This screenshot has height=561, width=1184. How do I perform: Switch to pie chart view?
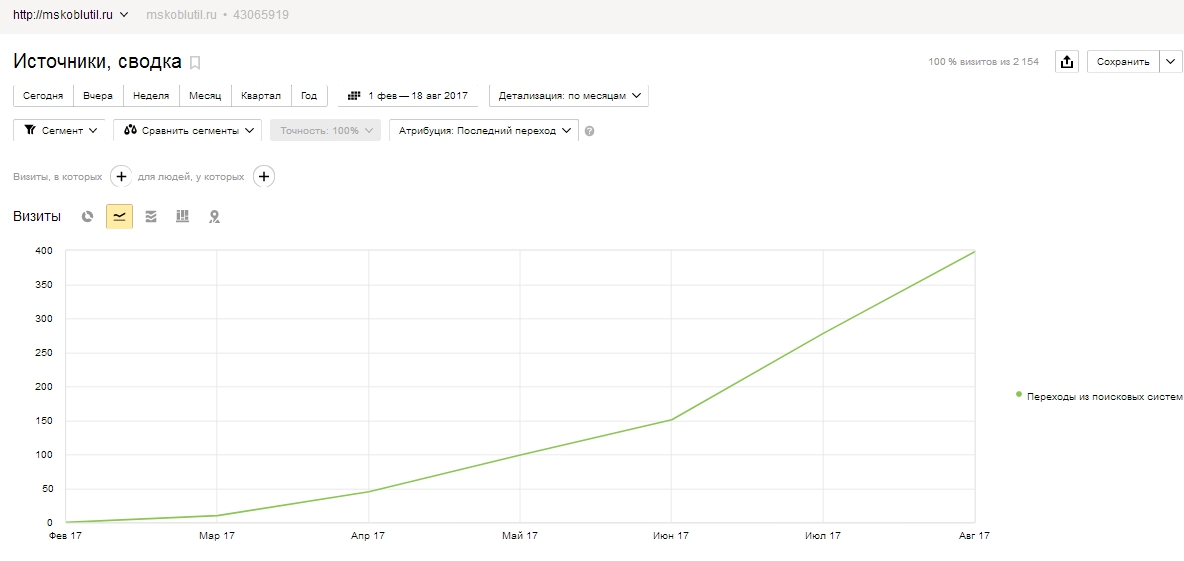click(x=88, y=217)
